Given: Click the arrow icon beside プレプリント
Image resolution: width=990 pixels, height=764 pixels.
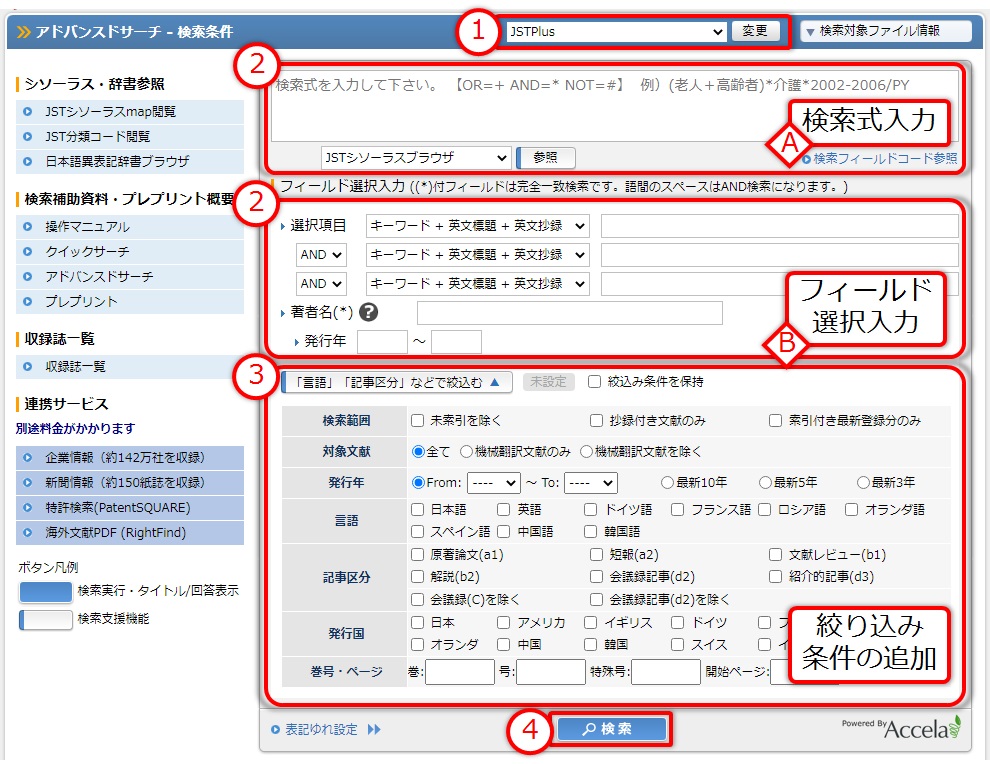Looking at the screenshot, I should coord(27,302).
